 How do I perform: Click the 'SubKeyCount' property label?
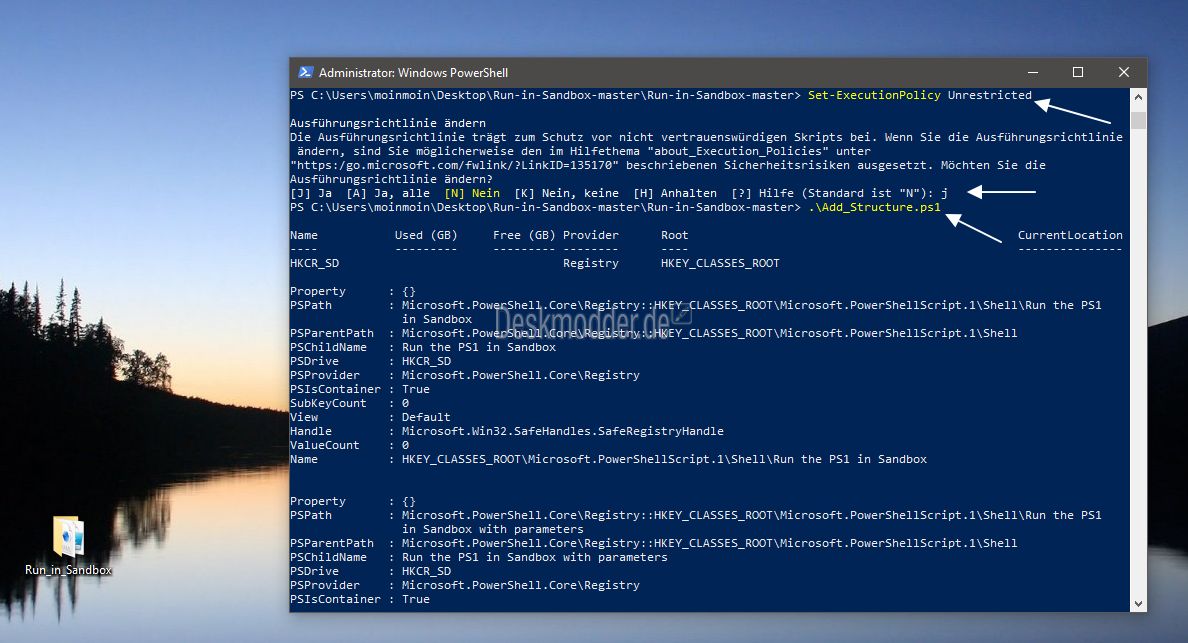click(x=328, y=403)
